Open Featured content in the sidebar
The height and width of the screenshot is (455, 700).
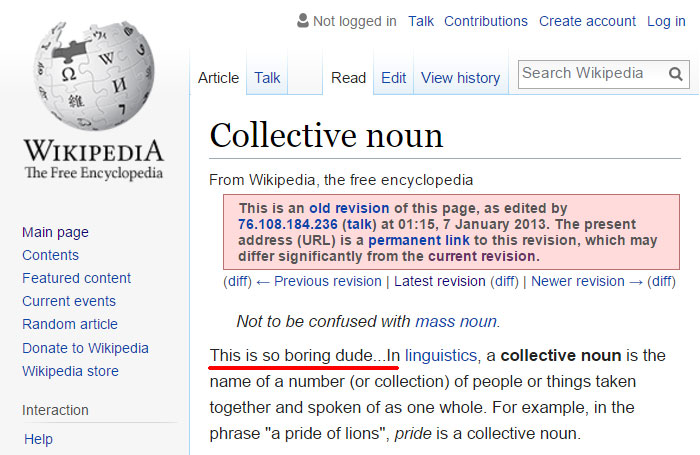pos(76,278)
